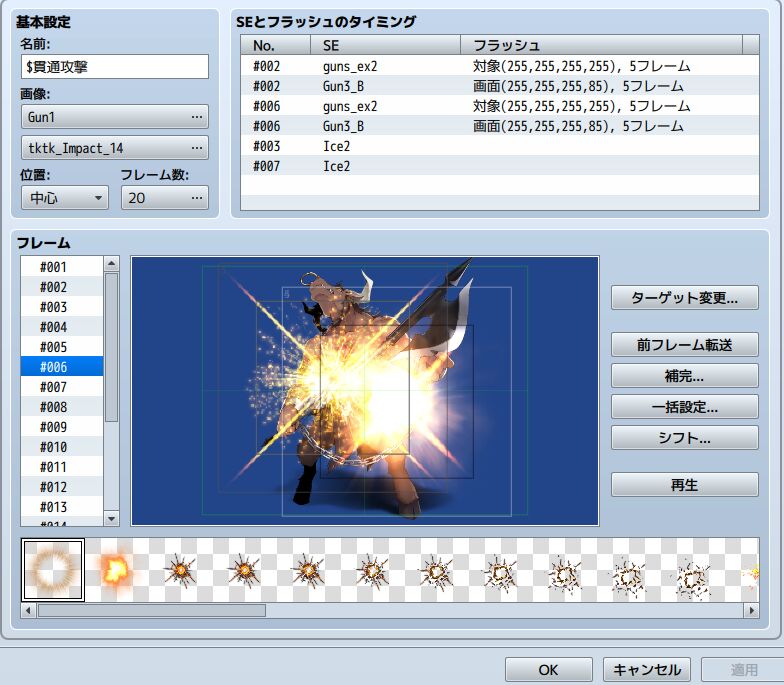Click the キャンセル button
Image resolution: width=784 pixels, height=685 pixels.
(647, 670)
